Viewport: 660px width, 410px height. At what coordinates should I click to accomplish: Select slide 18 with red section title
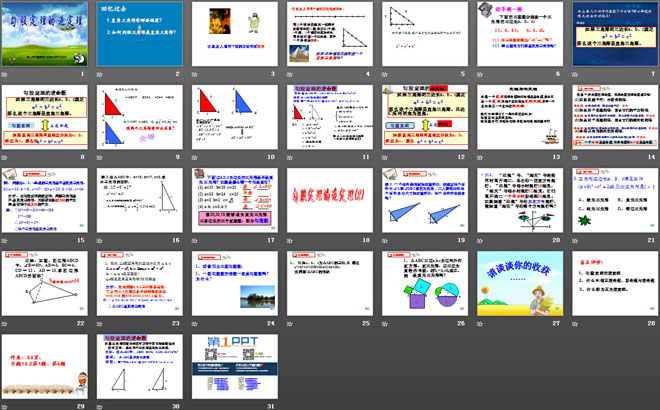(x=330, y=201)
